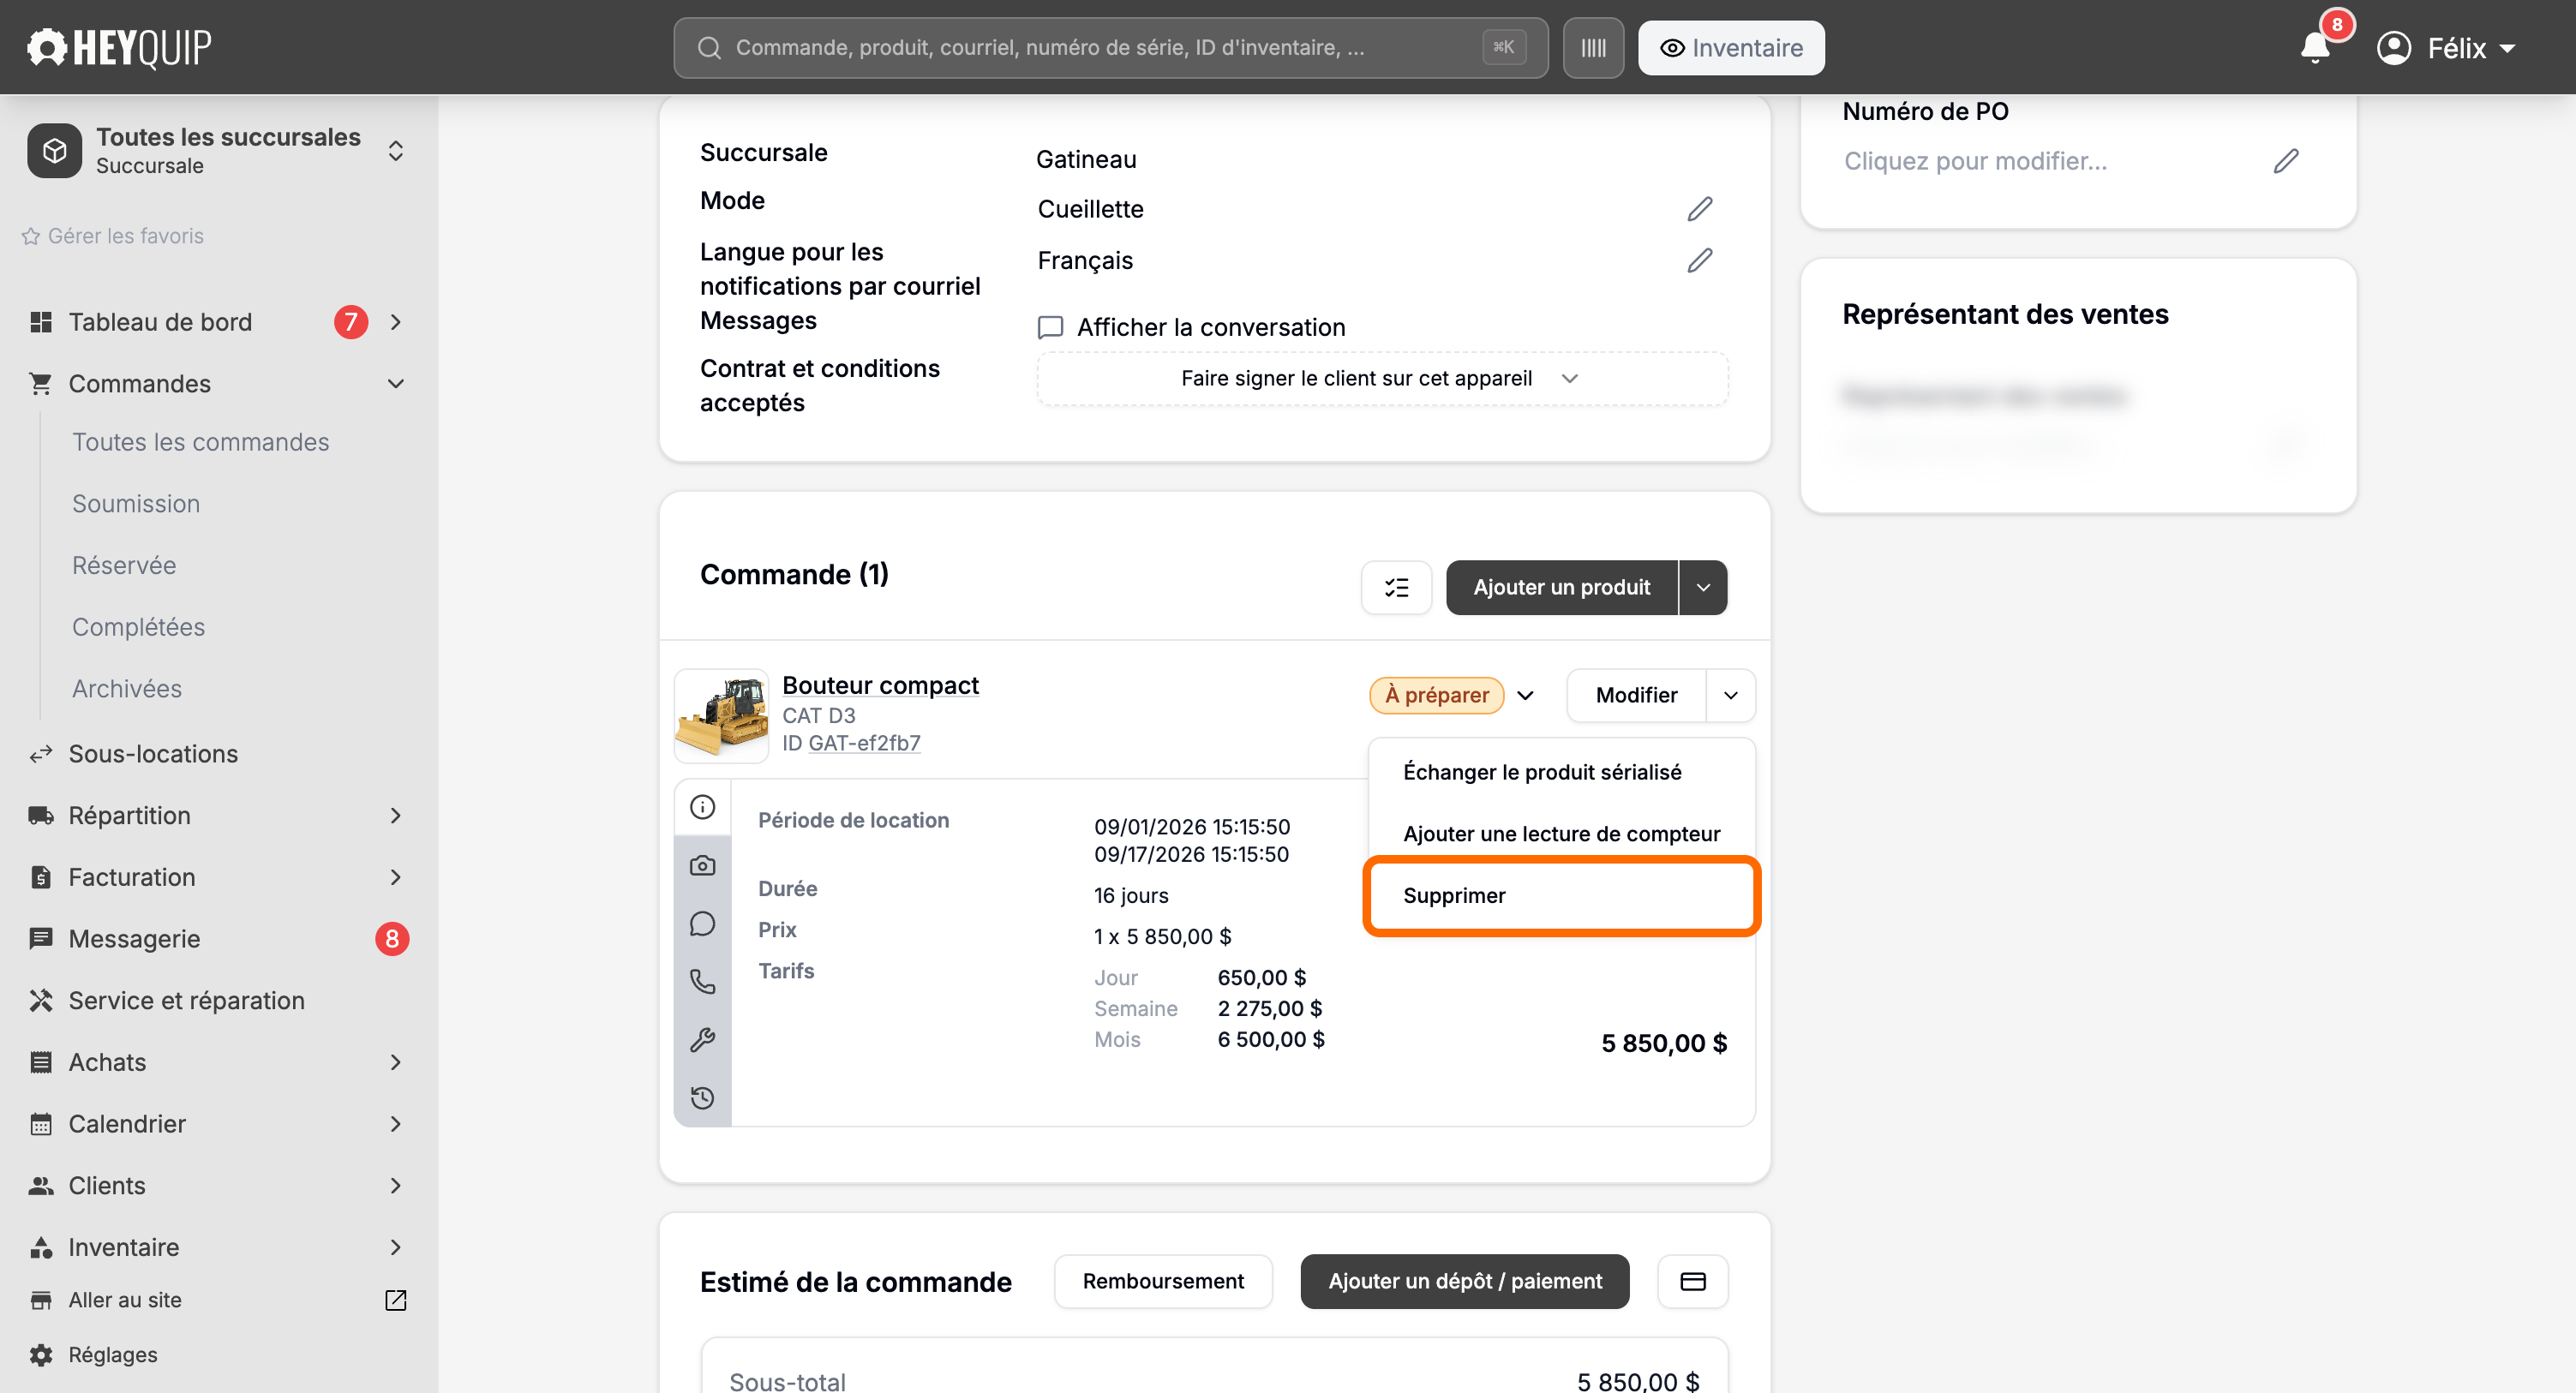The image size is (2576, 1393).
Task: Click the Modifier button
Action: 1636,696
